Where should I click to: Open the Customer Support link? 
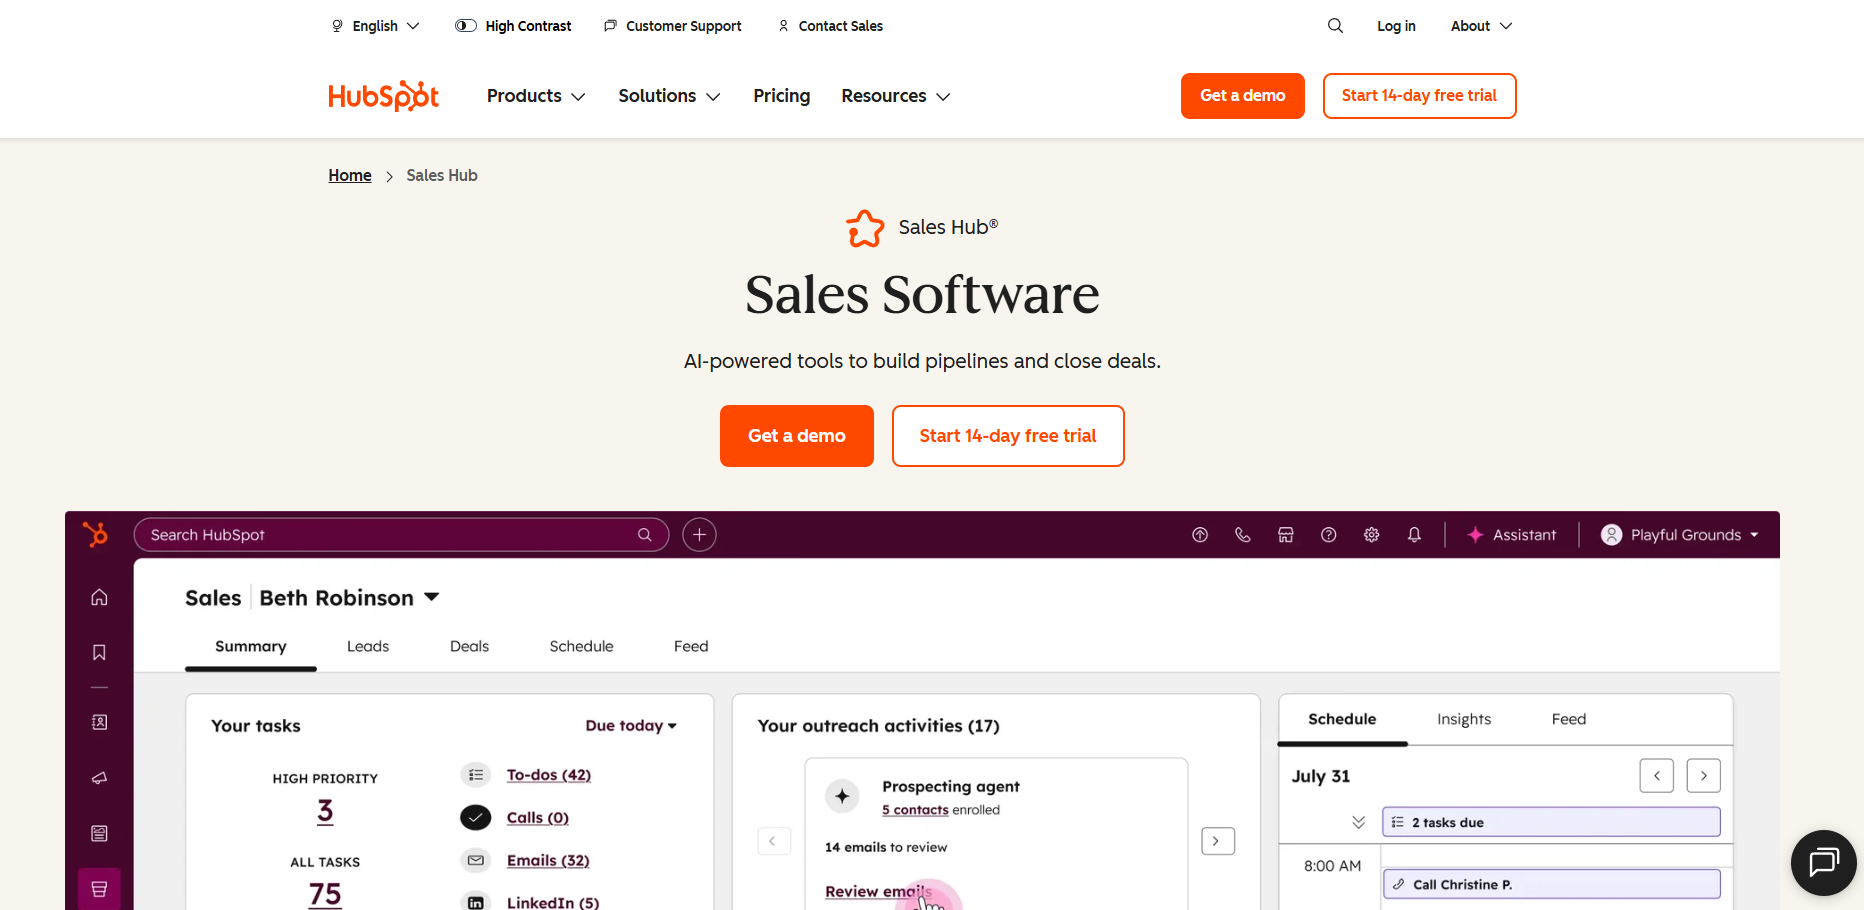tap(673, 26)
